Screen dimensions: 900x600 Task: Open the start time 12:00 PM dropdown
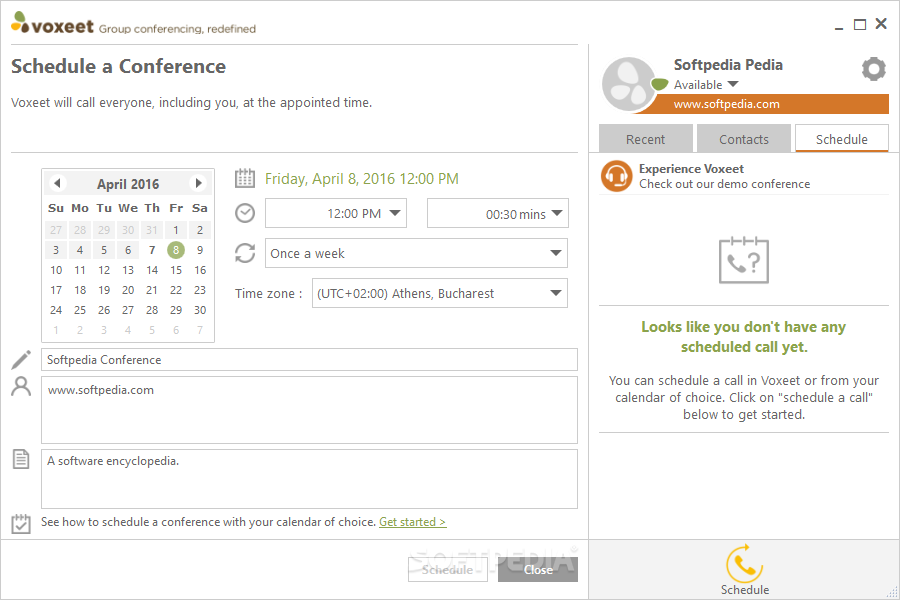point(336,214)
